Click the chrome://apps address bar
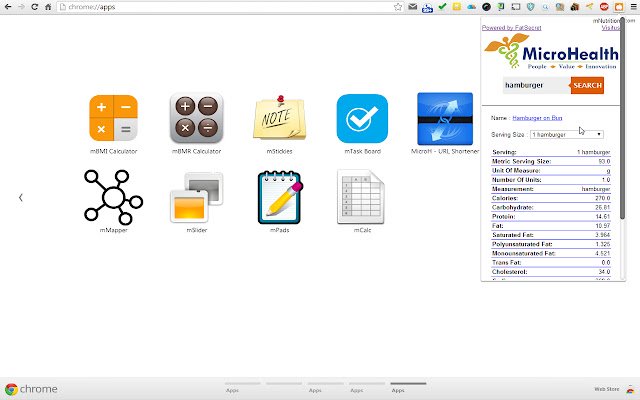This screenshot has width=640, height=400. tap(231, 7)
